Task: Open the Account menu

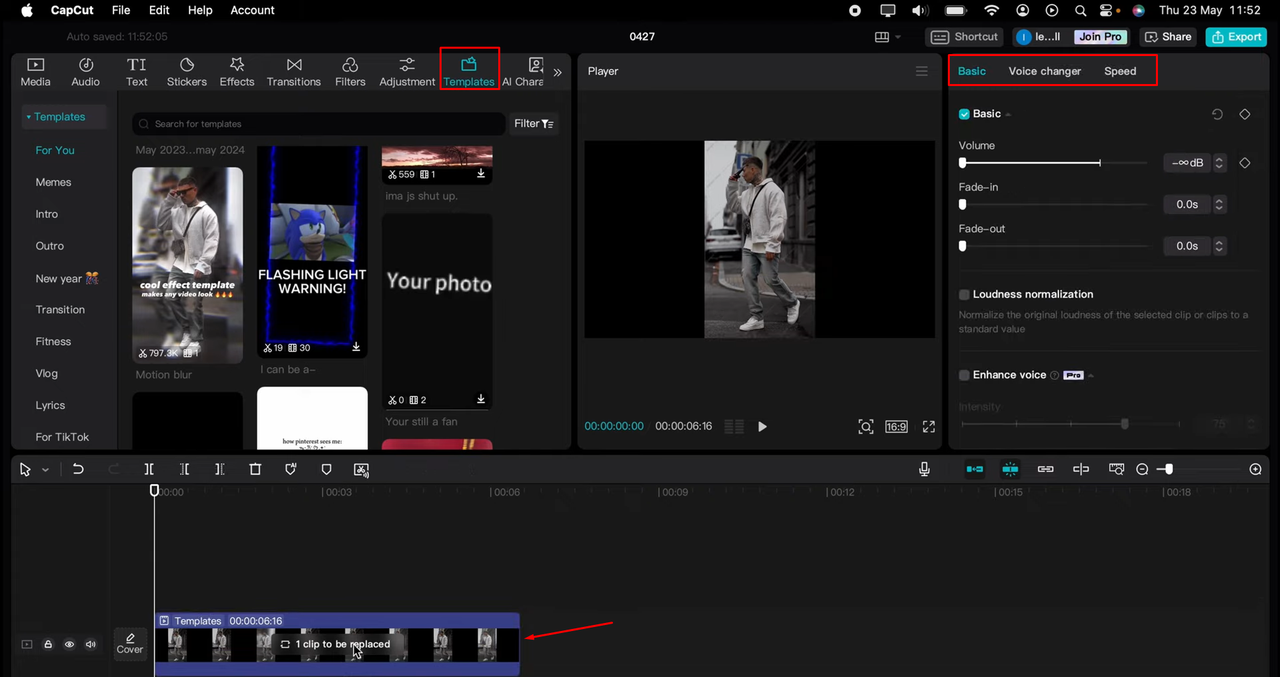Action: pos(252,10)
